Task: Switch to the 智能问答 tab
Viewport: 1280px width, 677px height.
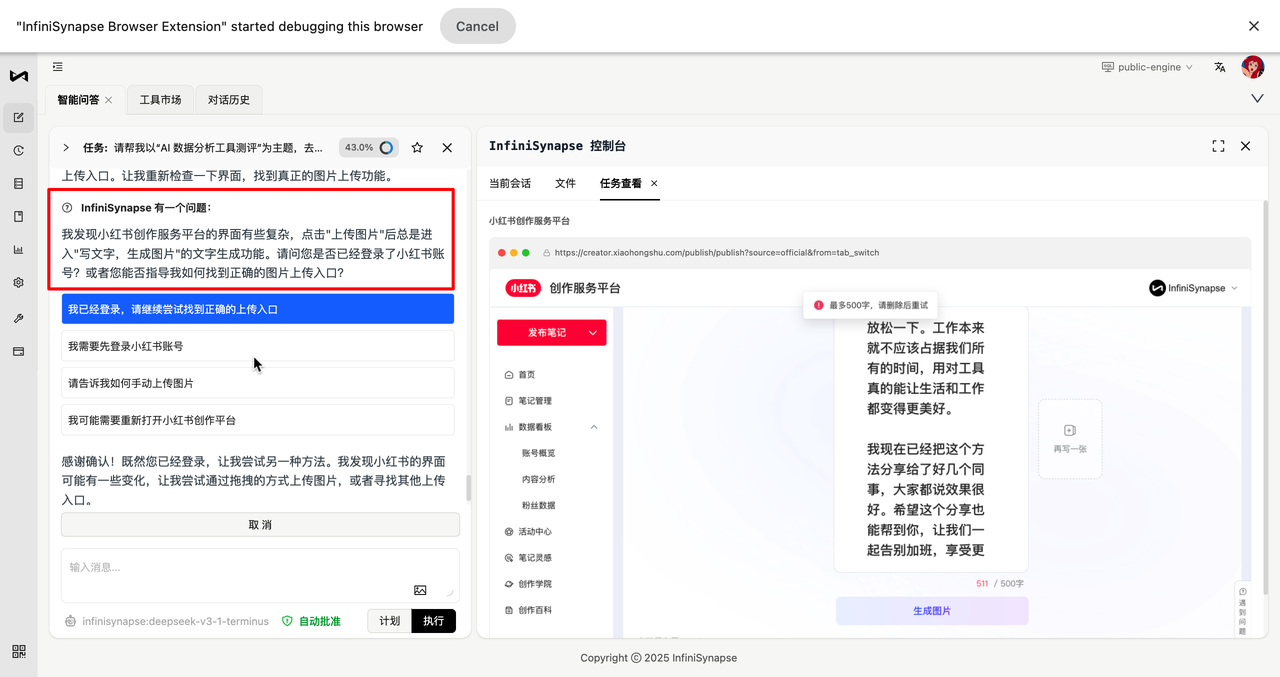Action: coord(78,100)
